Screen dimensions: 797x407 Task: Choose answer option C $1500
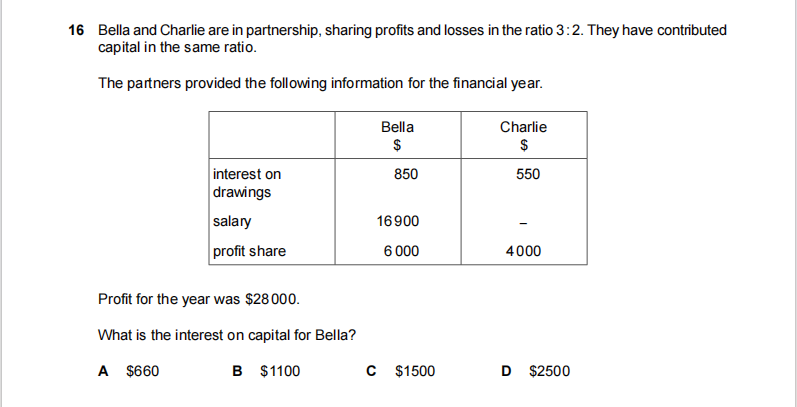pyautogui.click(x=402, y=371)
